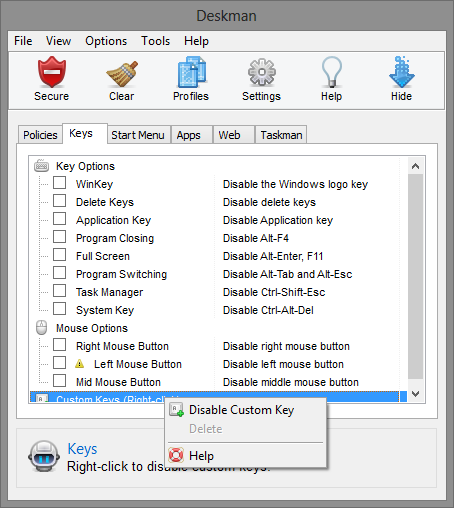Check the Left Mouse Button checkbox
The width and height of the screenshot is (454, 508).
tap(59, 363)
